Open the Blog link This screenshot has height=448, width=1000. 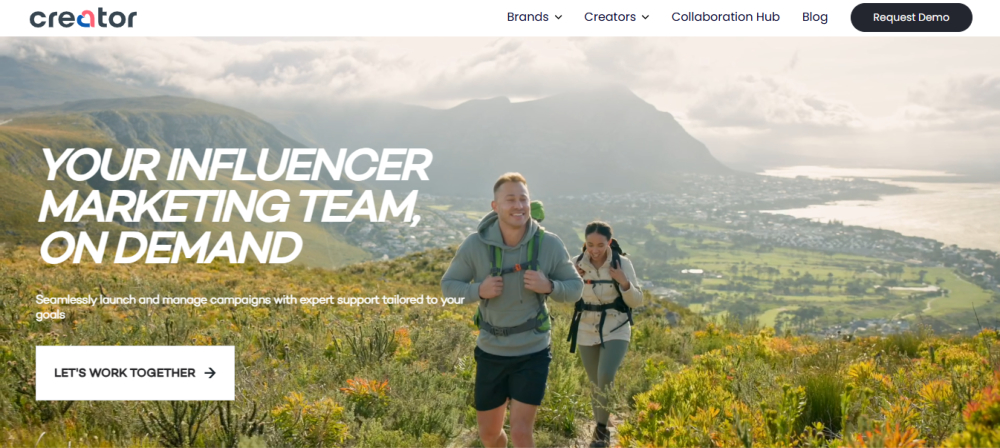point(814,17)
